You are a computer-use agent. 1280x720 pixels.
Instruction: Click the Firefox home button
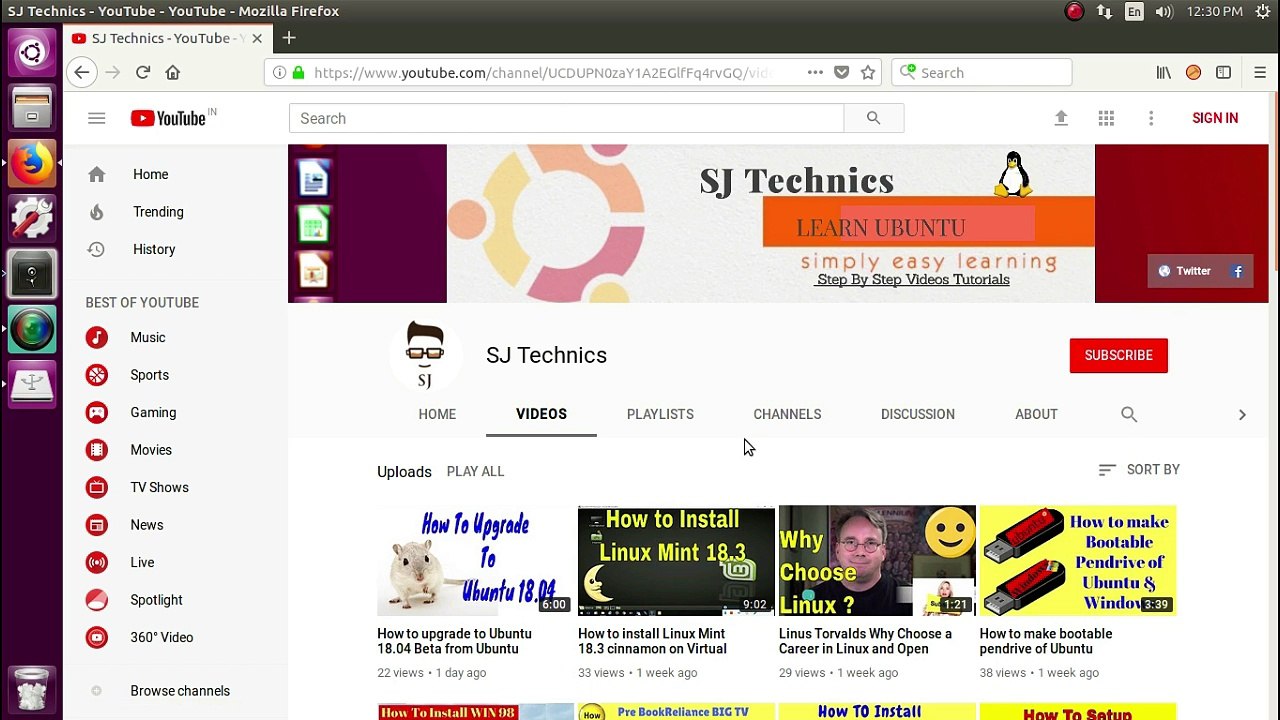click(x=173, y=72)
